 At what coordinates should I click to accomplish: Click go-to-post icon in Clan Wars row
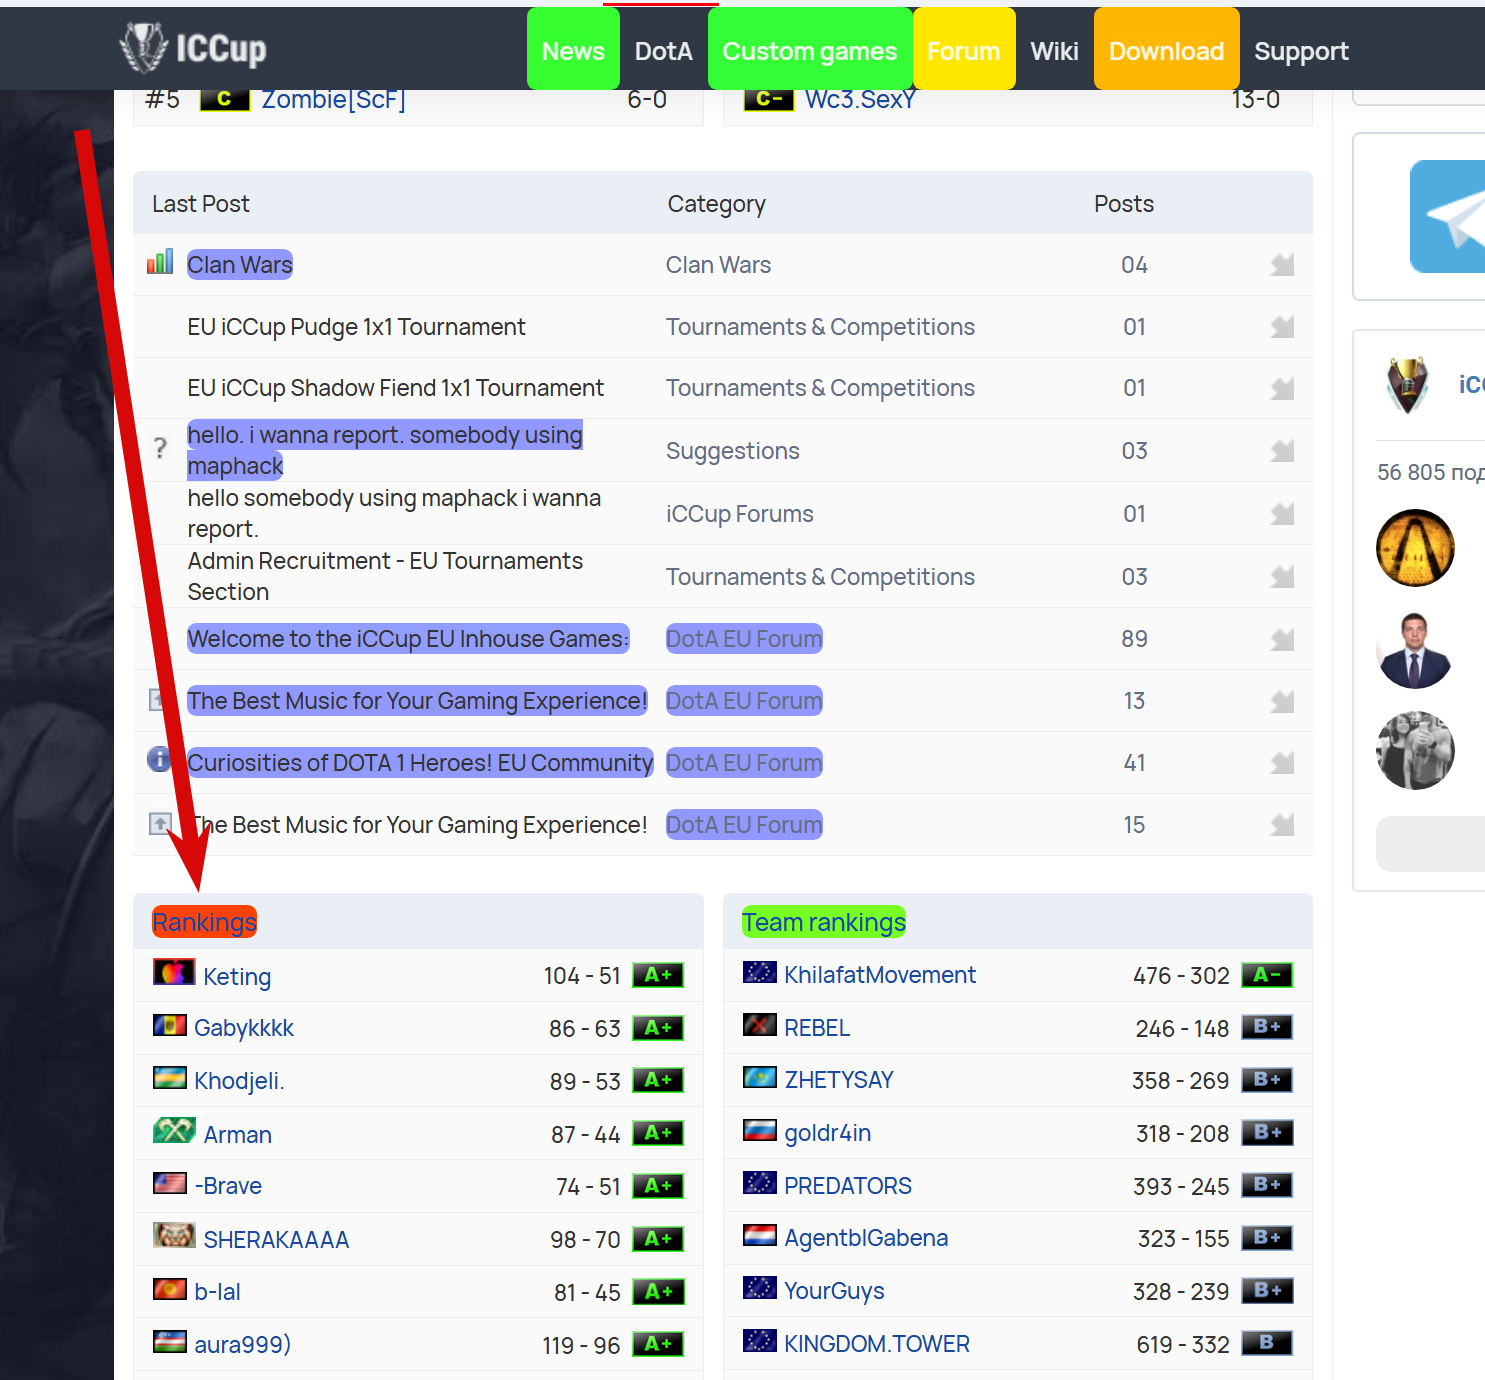pyautogui.click(x=1282, y=265)
